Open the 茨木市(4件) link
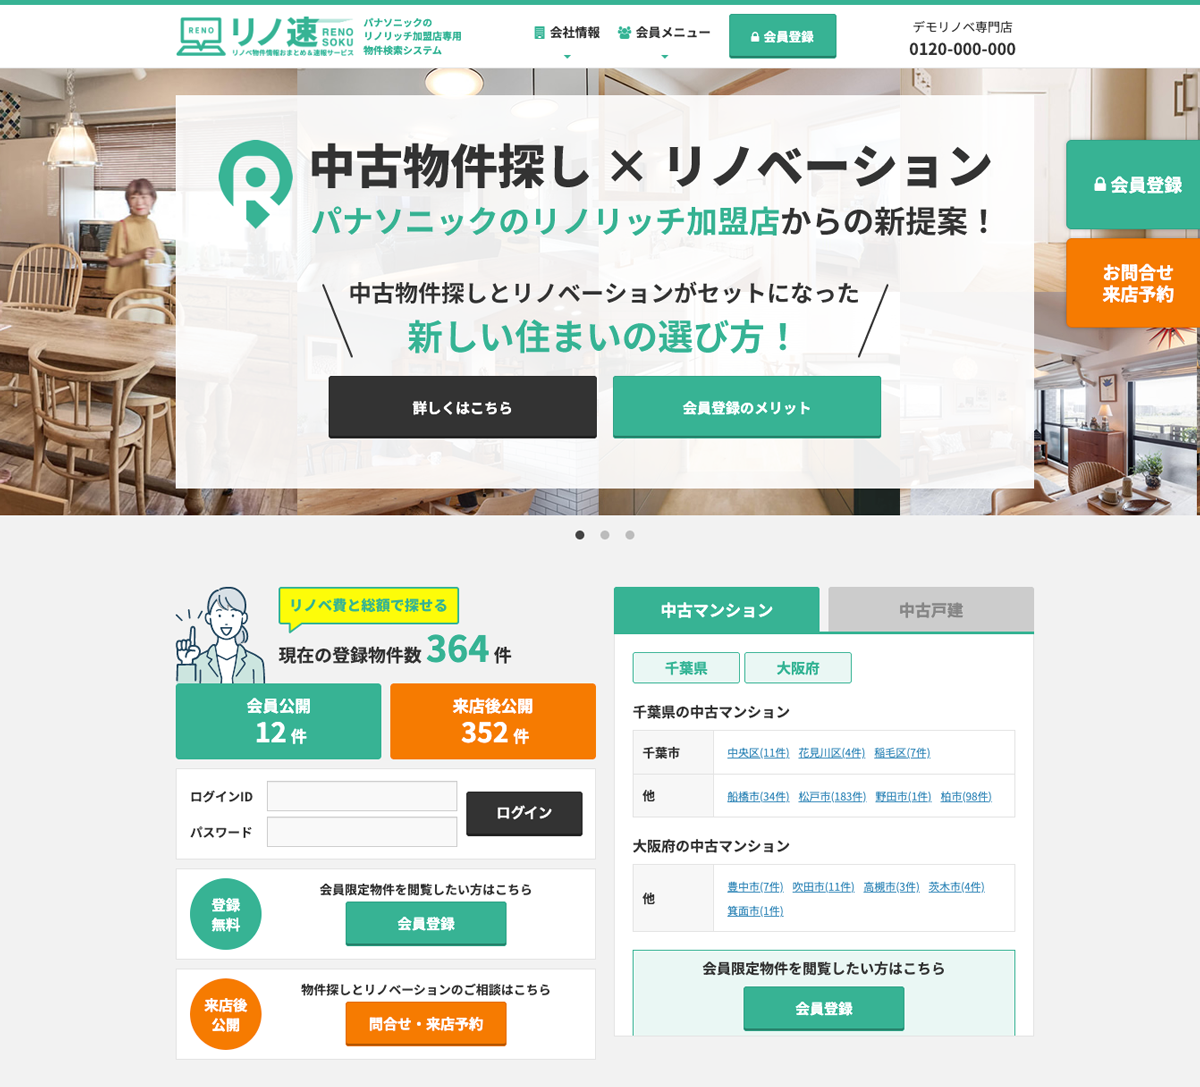The height and width of the screenshot is (1087, 1200). point(956,887)
